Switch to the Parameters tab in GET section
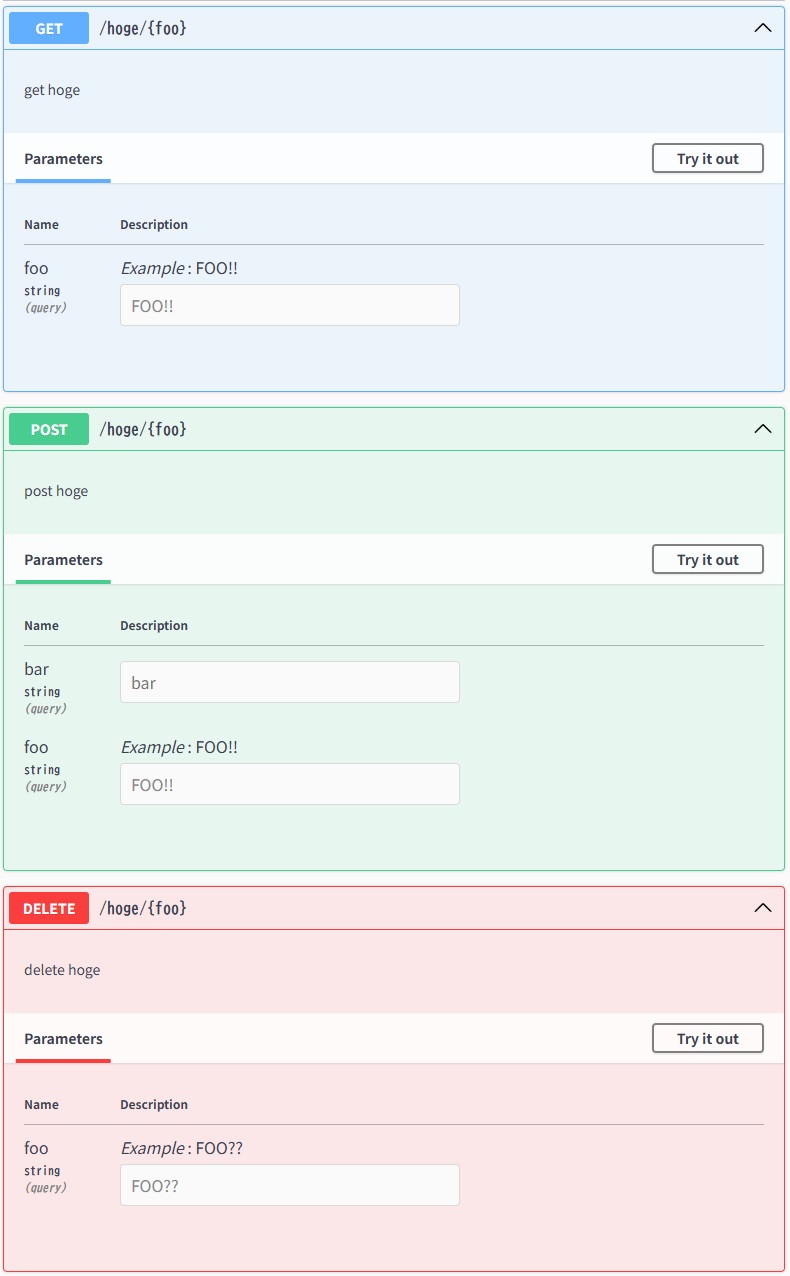 click(62, 158)
